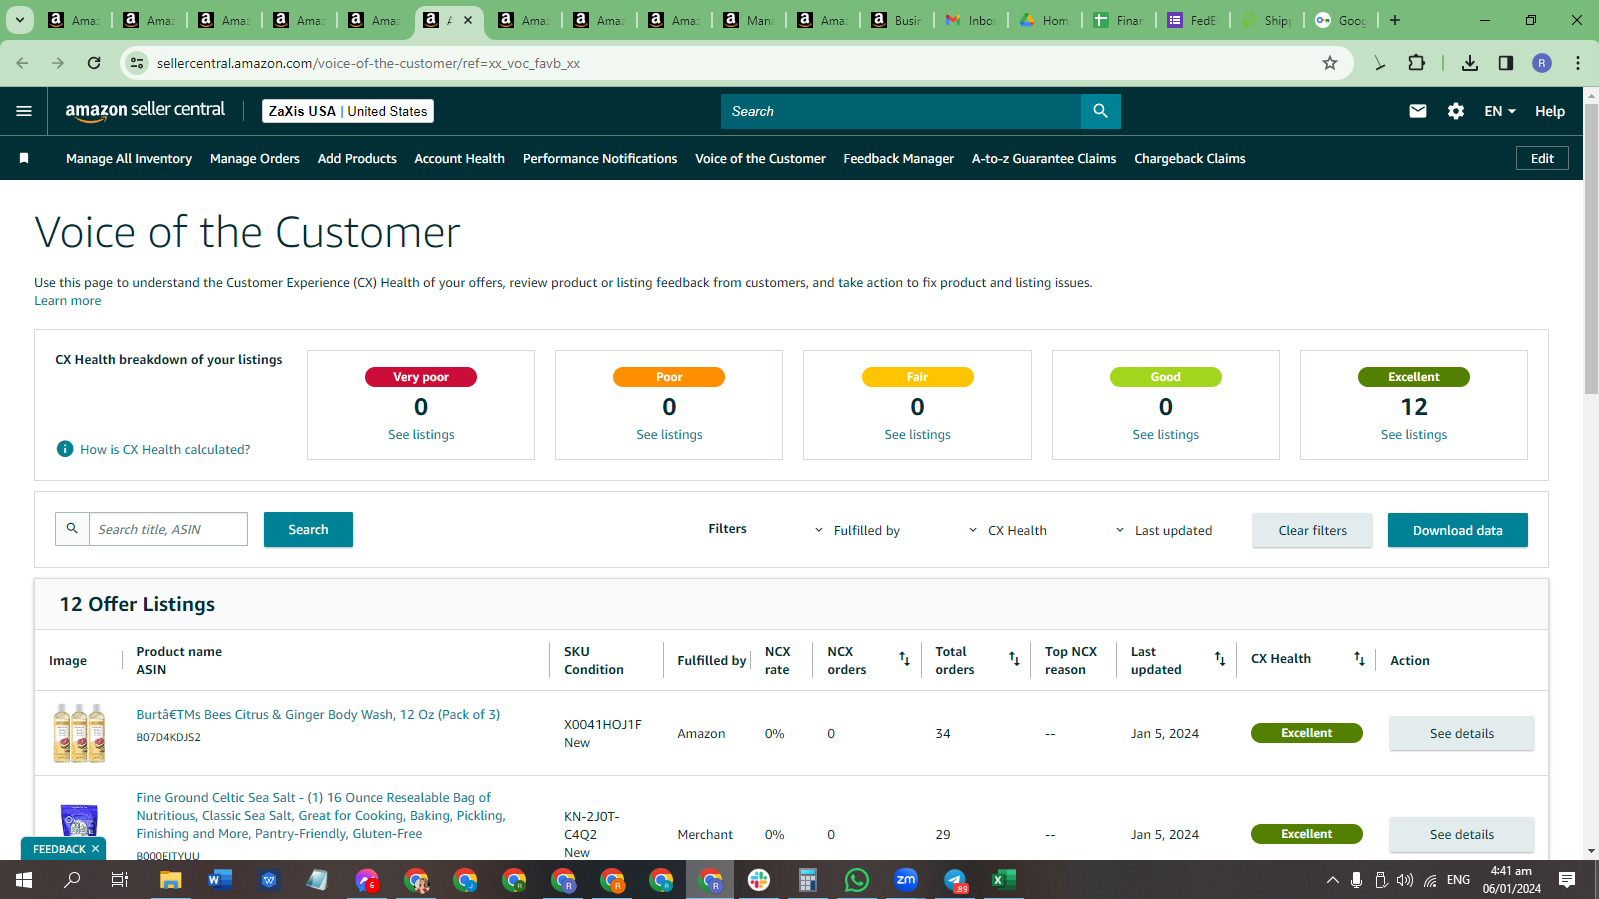
Task: Sort the table by Total orders
Action: [1014, 659]
